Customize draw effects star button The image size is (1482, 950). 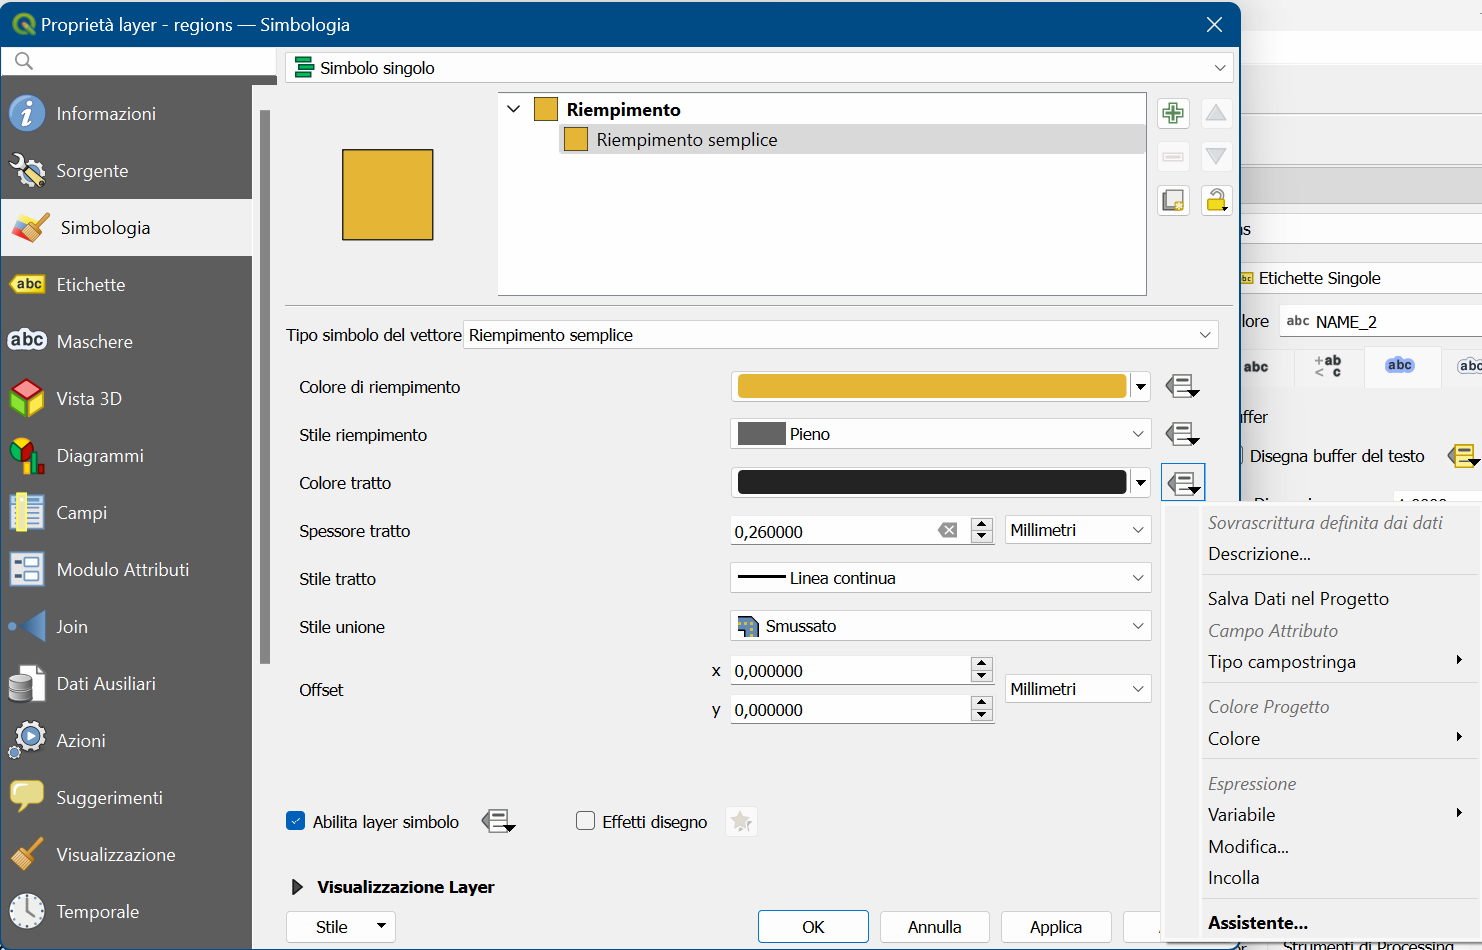click(741, 822)
